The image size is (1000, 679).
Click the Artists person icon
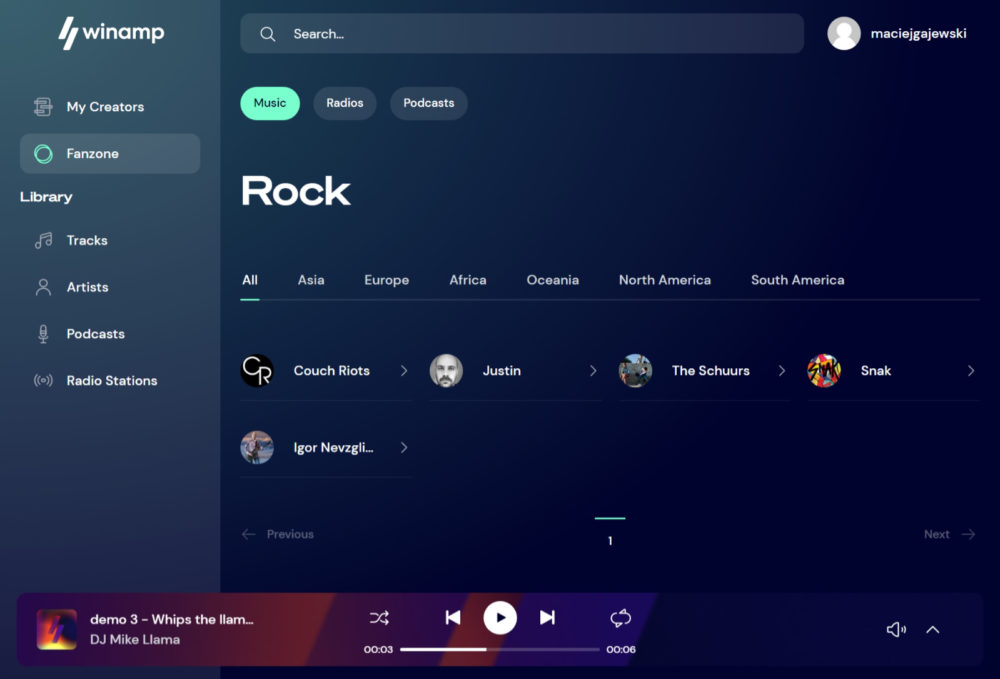click(43, 287)
